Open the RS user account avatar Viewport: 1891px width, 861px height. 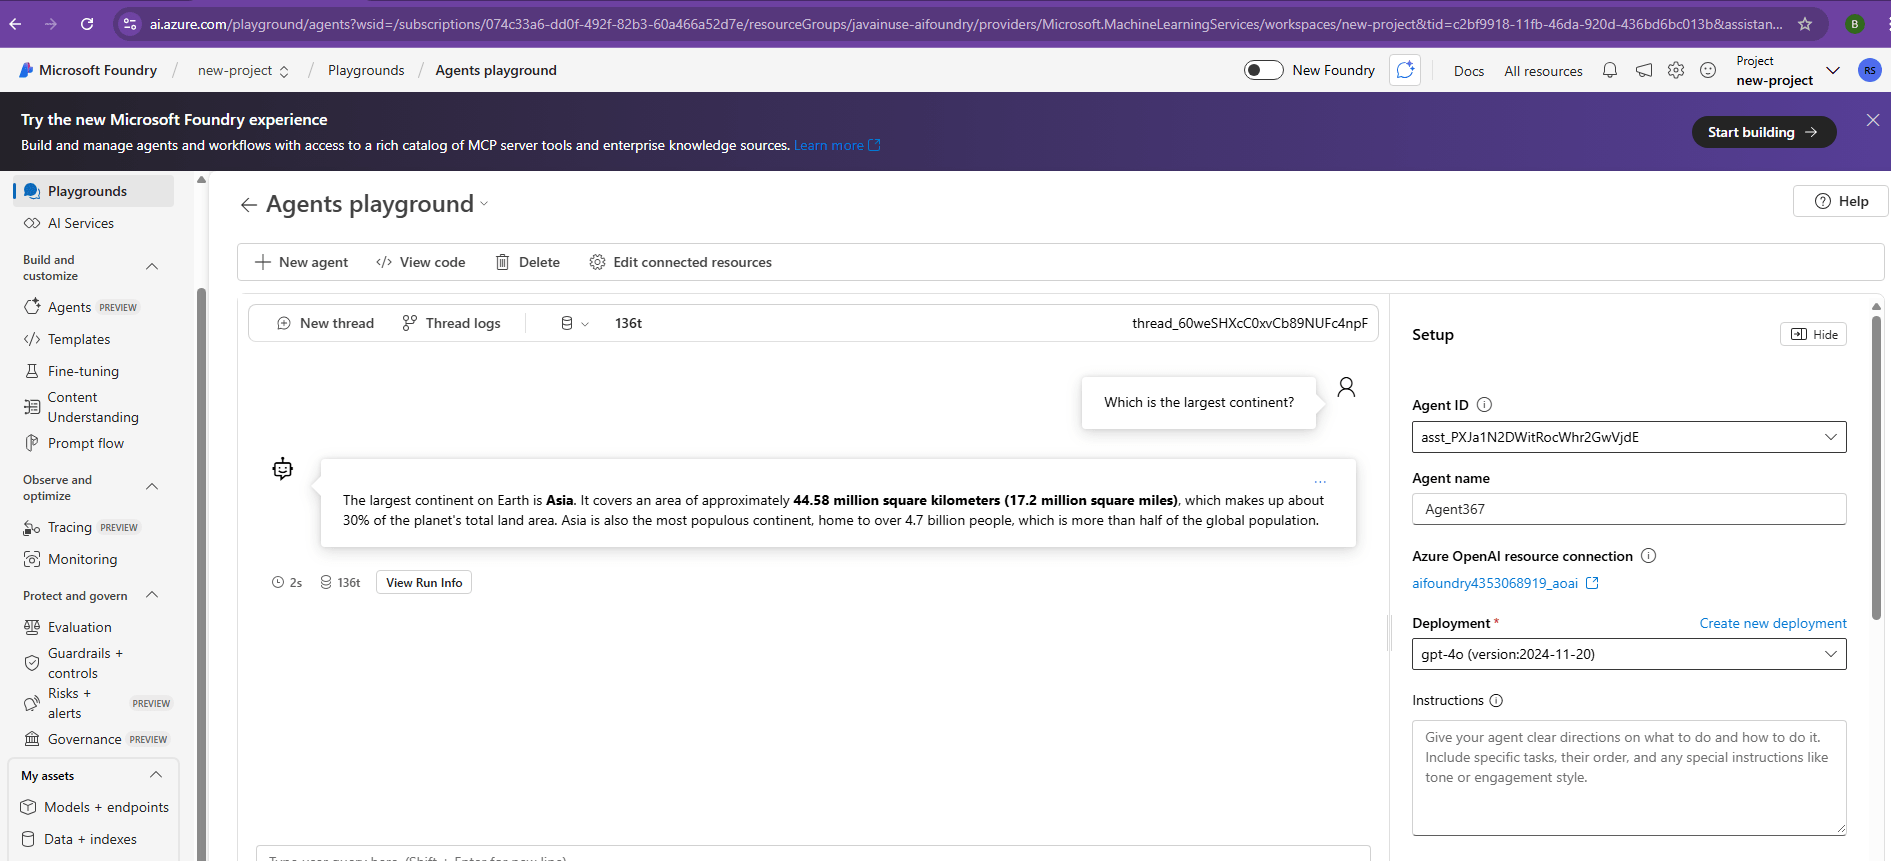[x=1869, y=70]
